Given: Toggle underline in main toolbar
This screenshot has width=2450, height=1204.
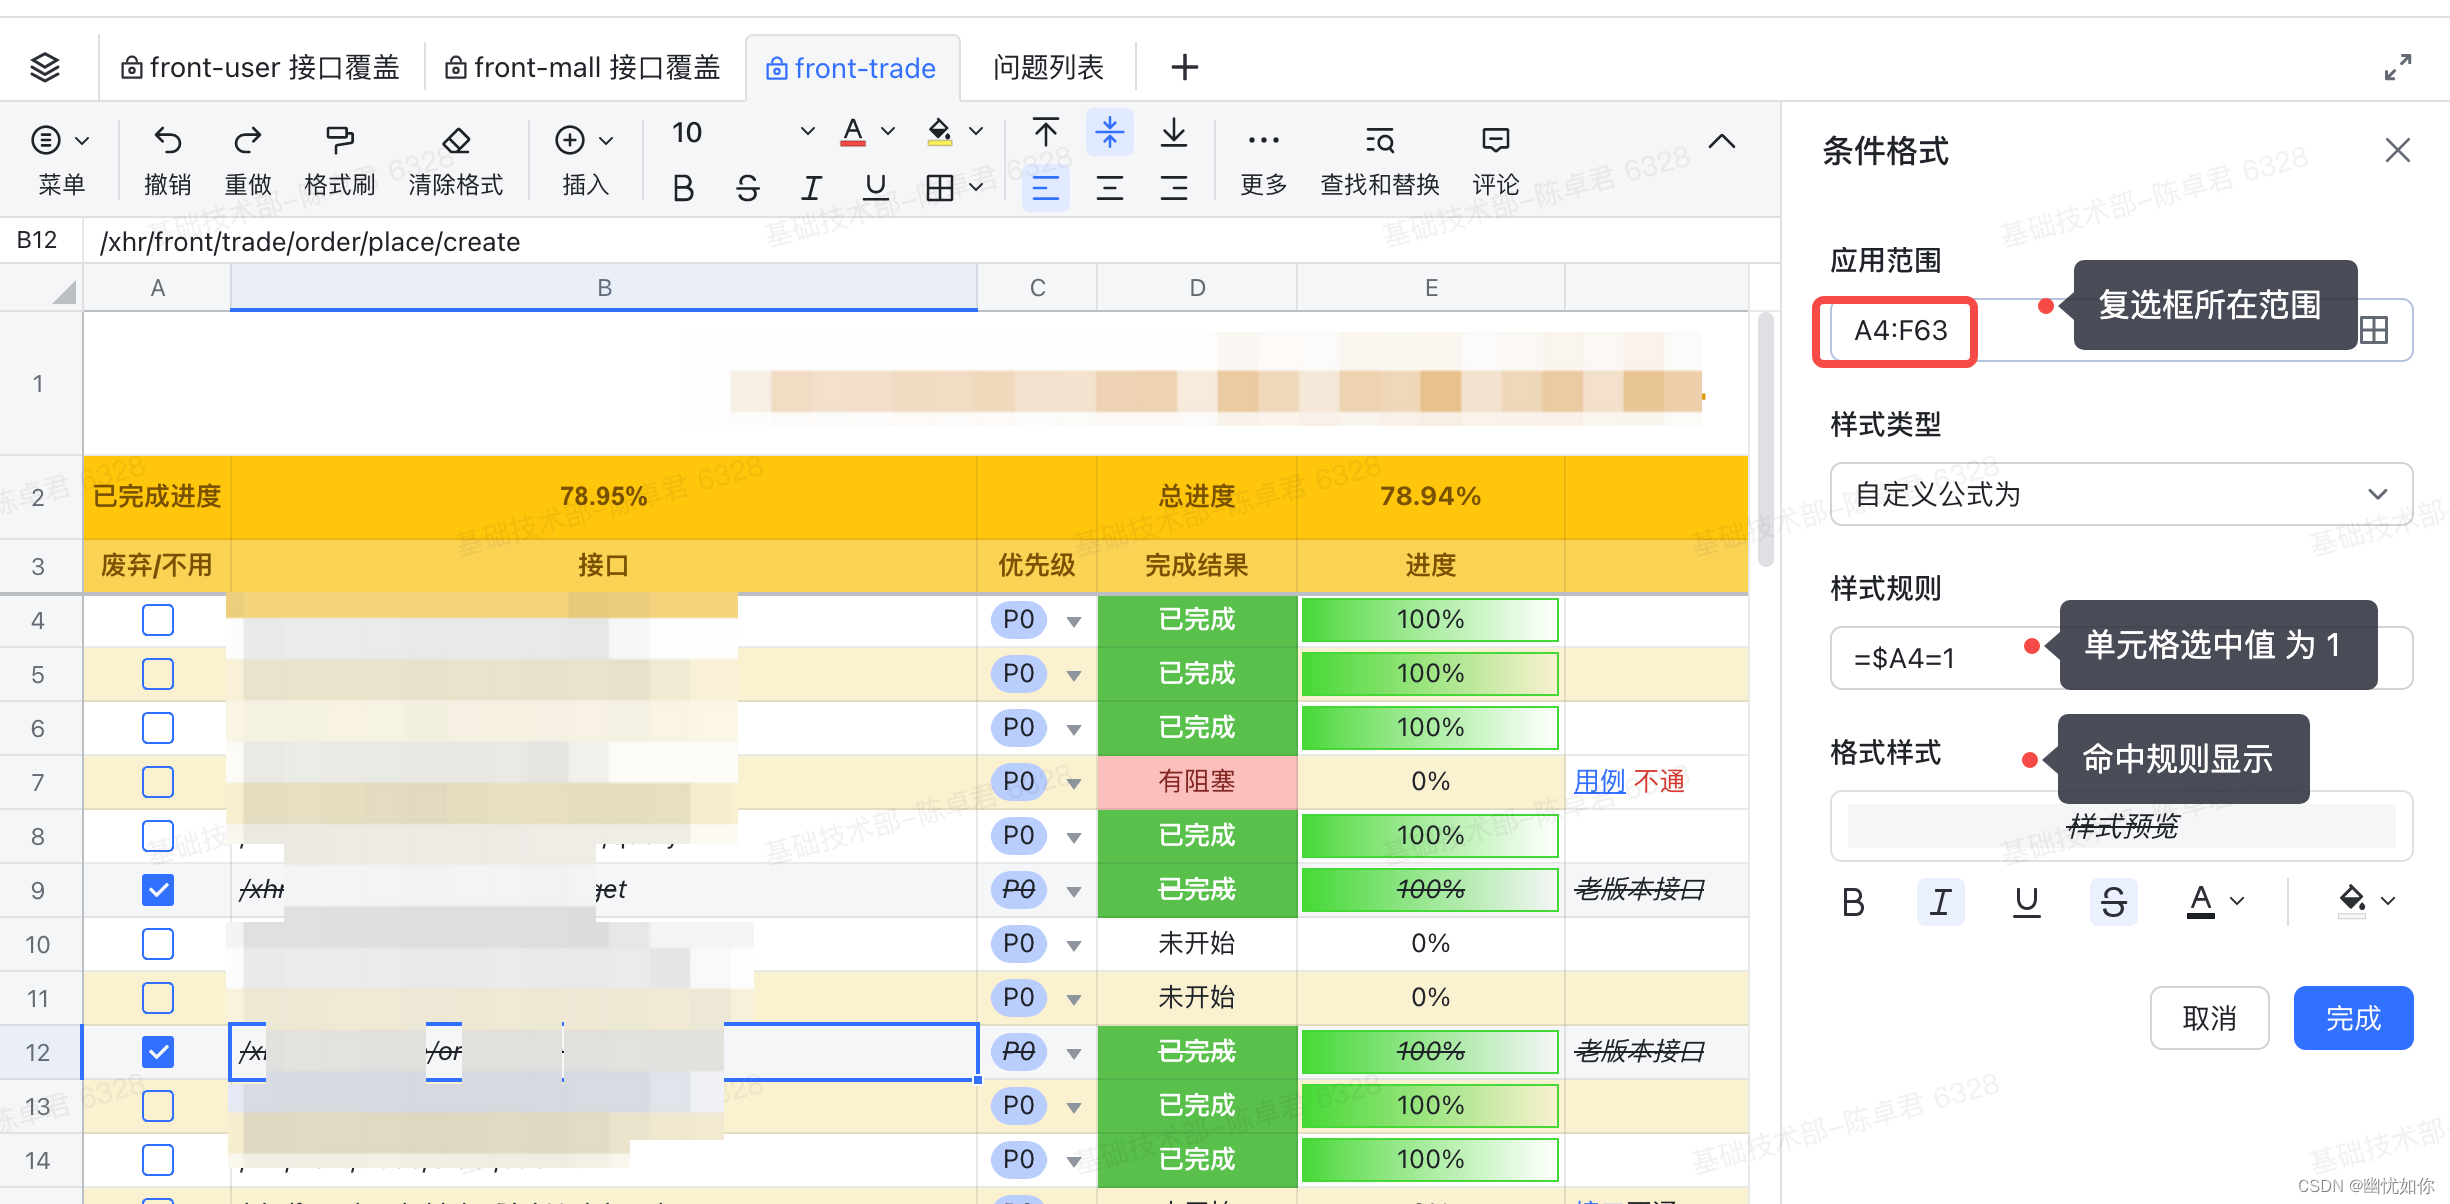Looking at the screenshot, I should click(875, 188).
